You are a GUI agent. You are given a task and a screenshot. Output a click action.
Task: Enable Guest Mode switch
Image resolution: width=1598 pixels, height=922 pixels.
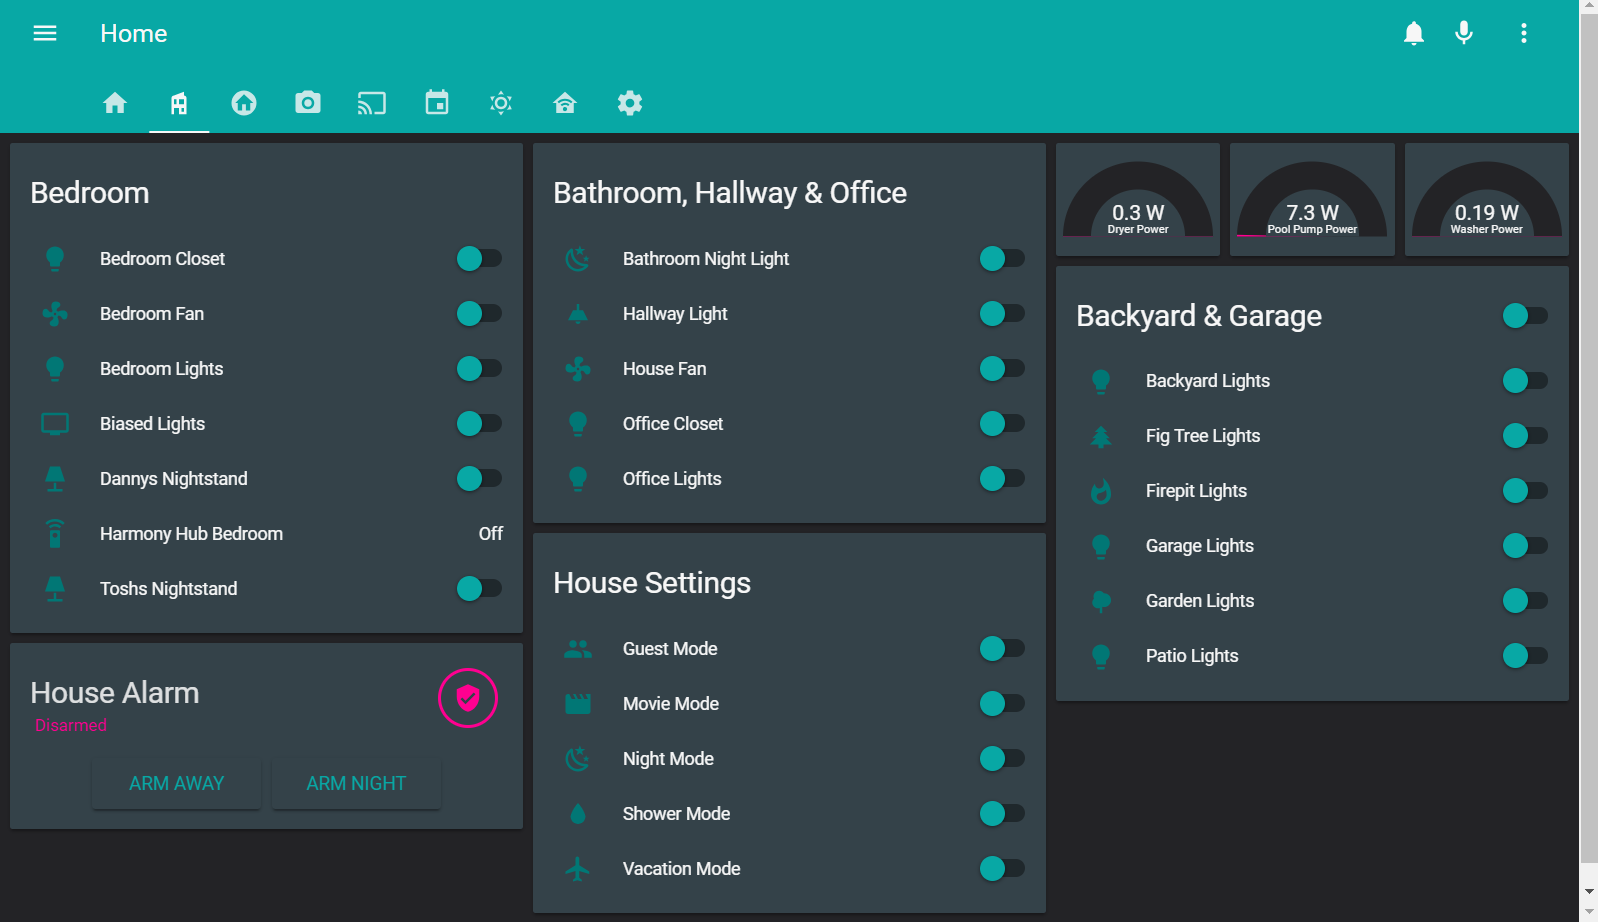[x=1002, y=648]
